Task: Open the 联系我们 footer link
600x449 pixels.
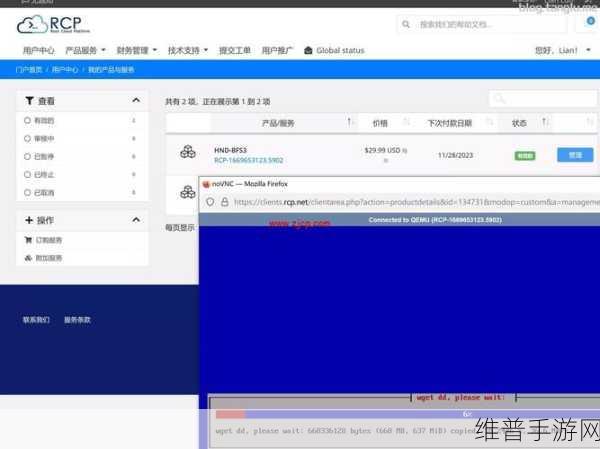Action: pyautogui.click(x=36, y=320)
